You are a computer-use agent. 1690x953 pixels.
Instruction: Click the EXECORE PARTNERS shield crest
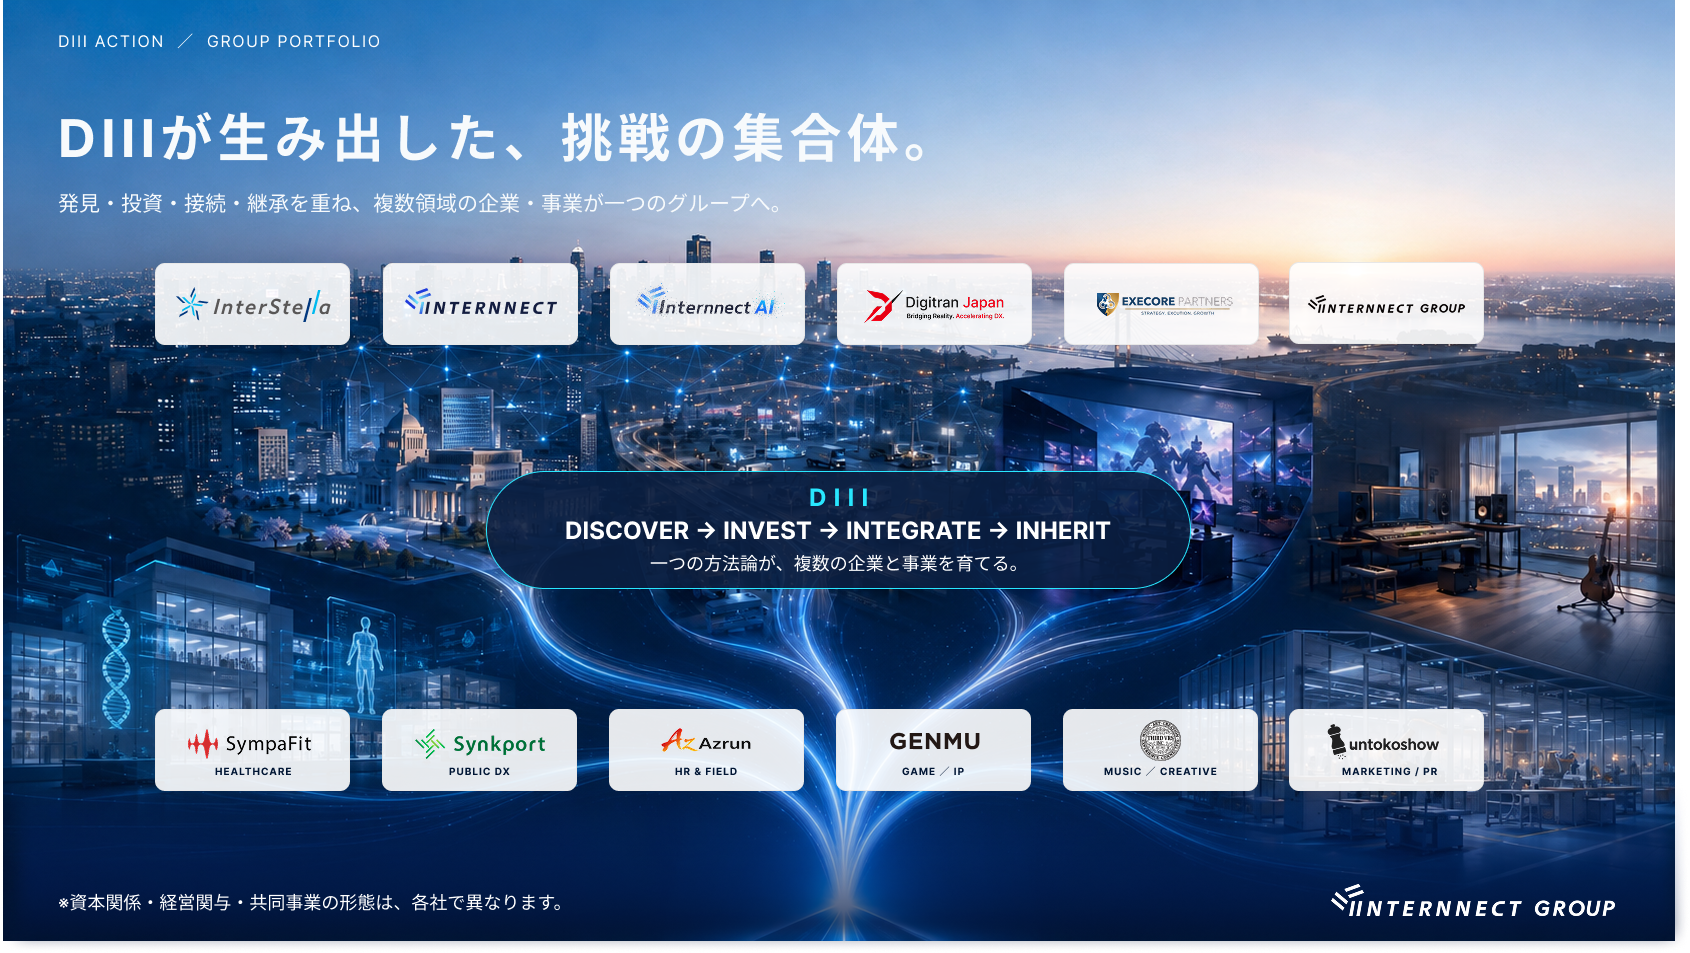pos(1107,303)
